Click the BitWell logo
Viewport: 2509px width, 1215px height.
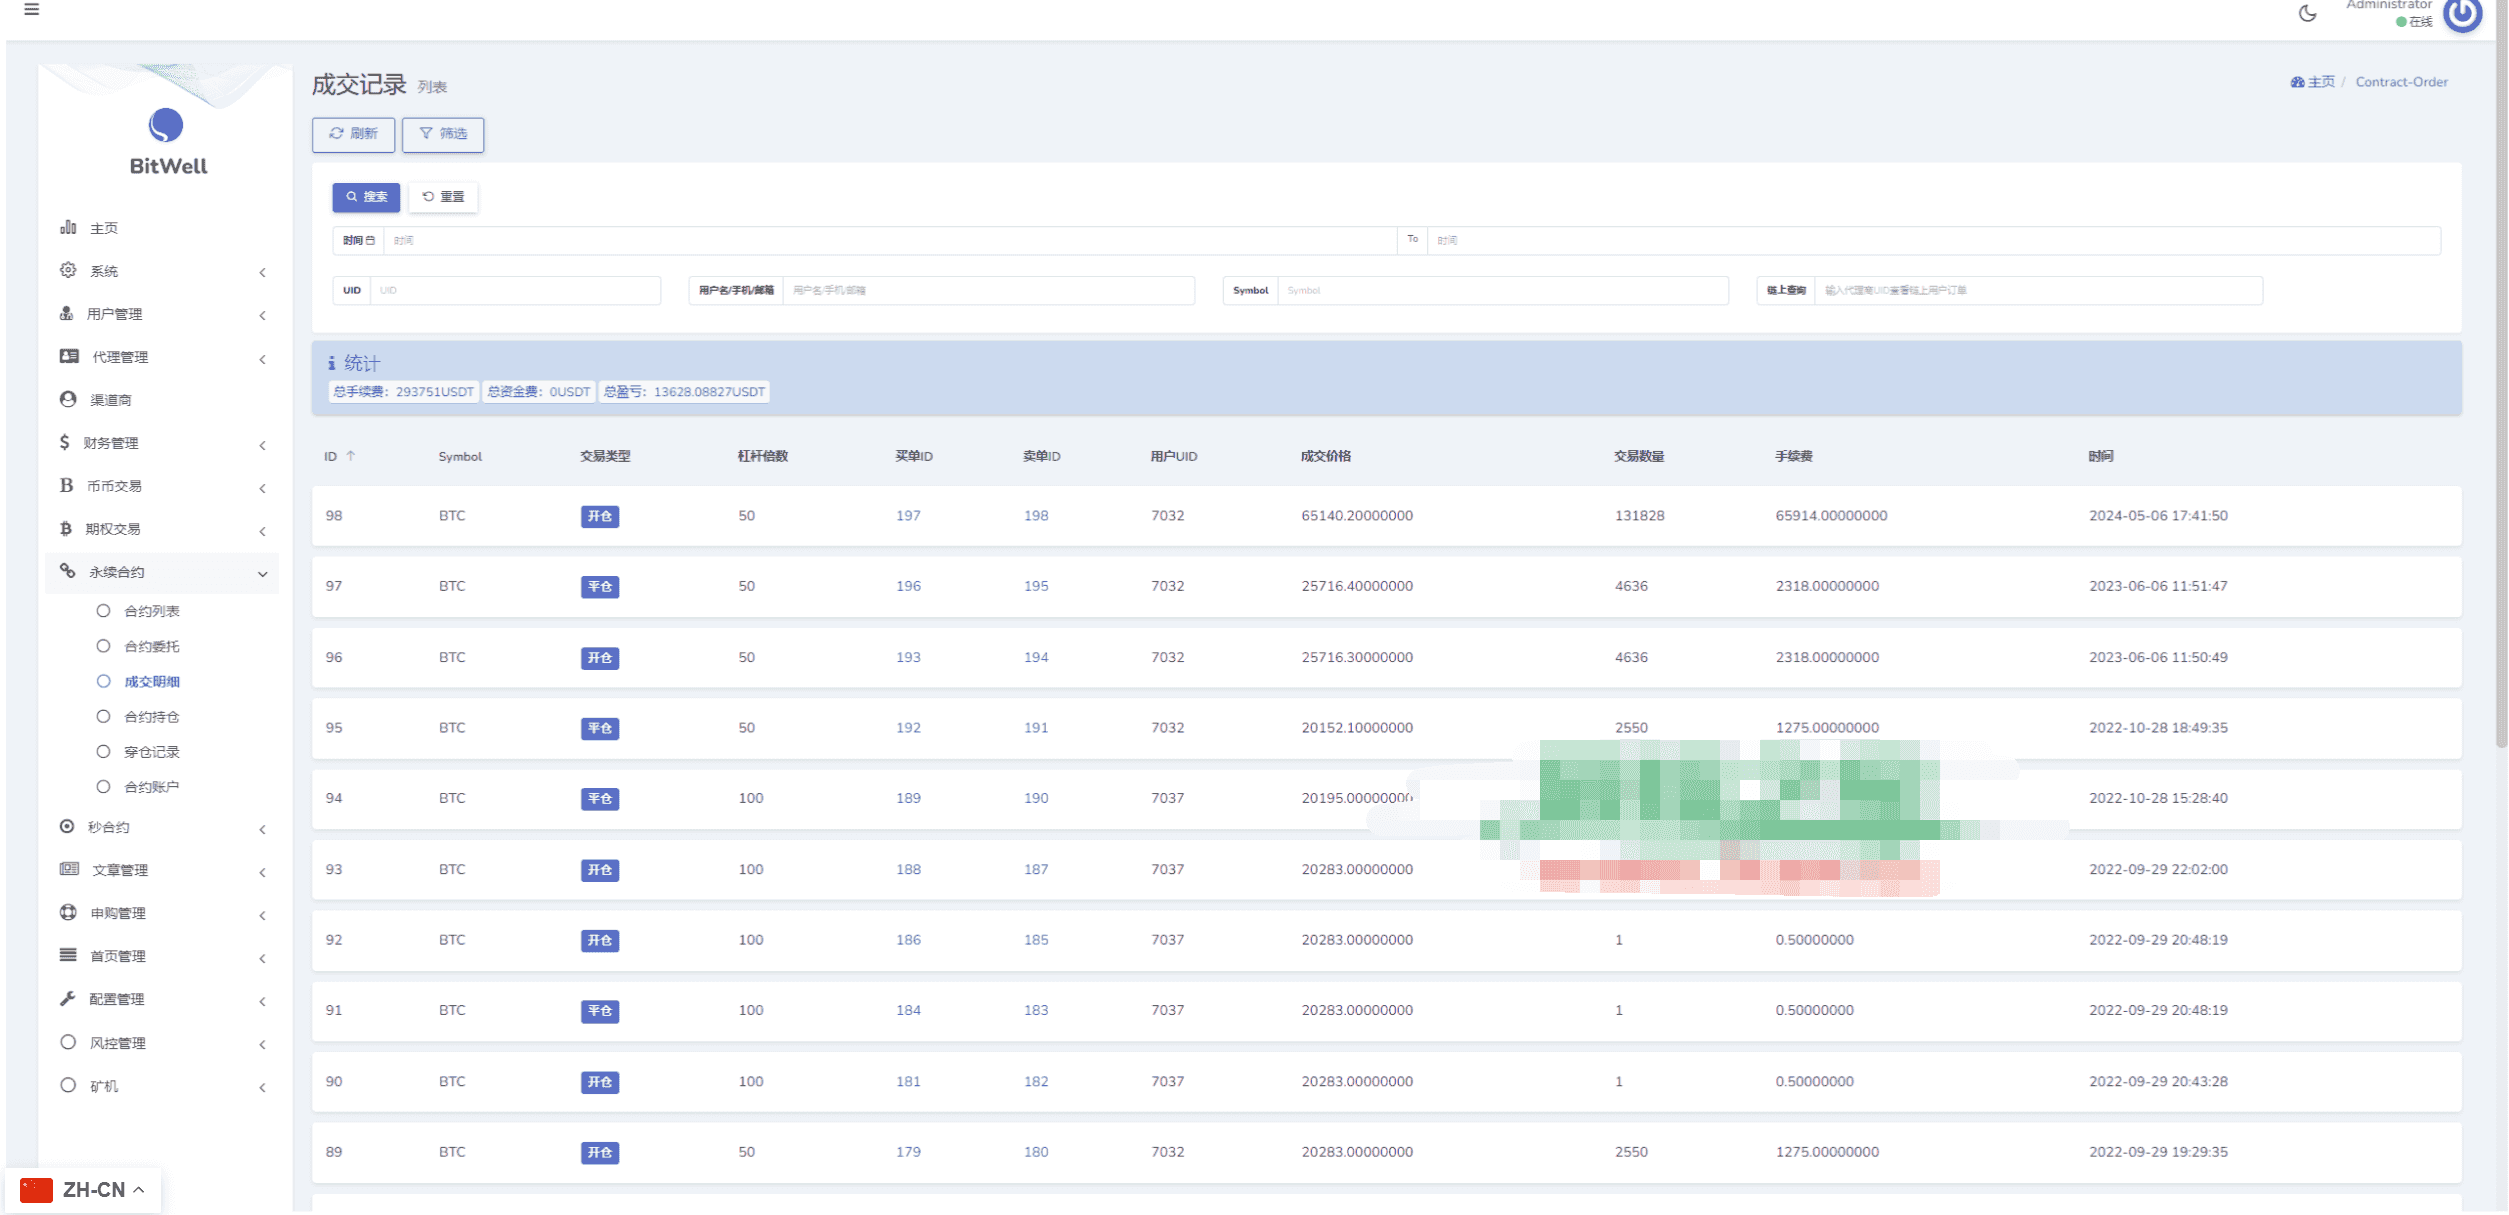coord(167,142)
